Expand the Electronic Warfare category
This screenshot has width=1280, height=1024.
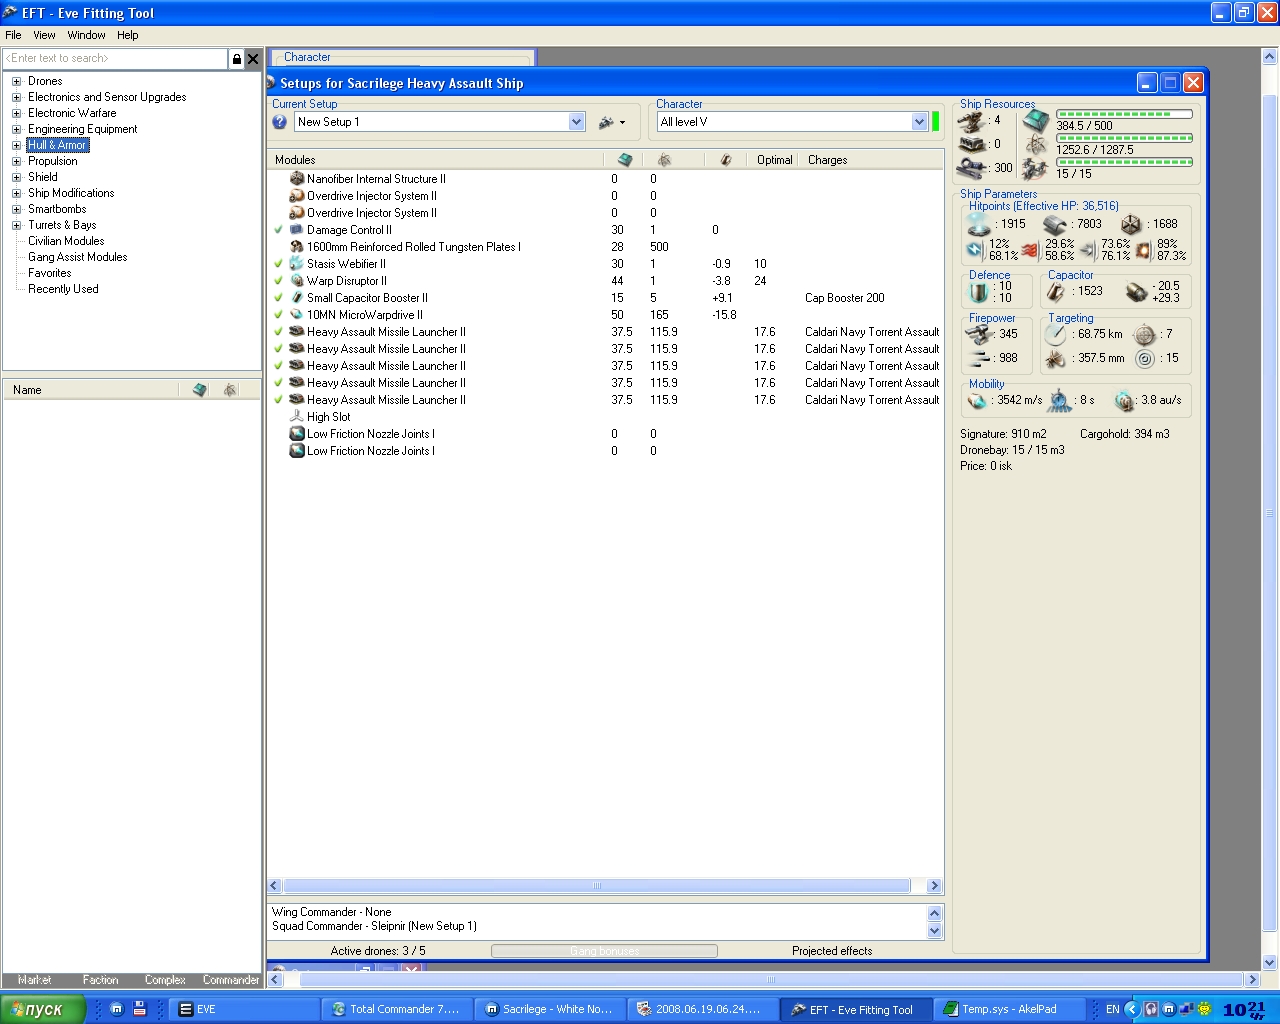[16, 114]
